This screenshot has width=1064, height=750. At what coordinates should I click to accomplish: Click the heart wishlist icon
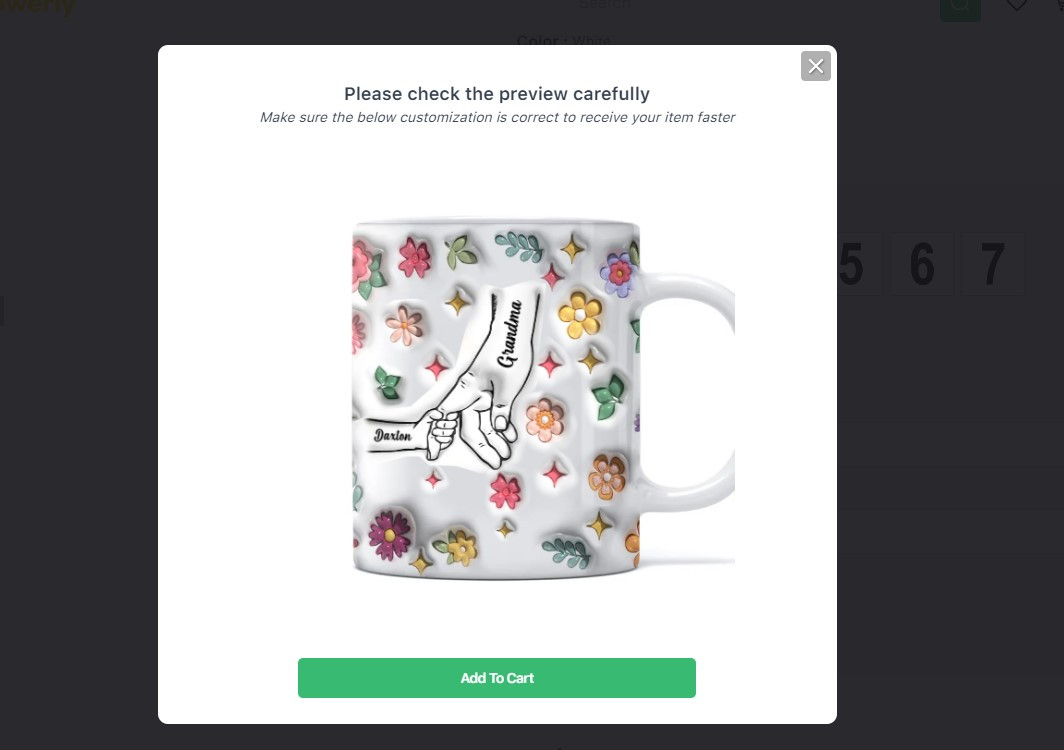pos(1016,5)
